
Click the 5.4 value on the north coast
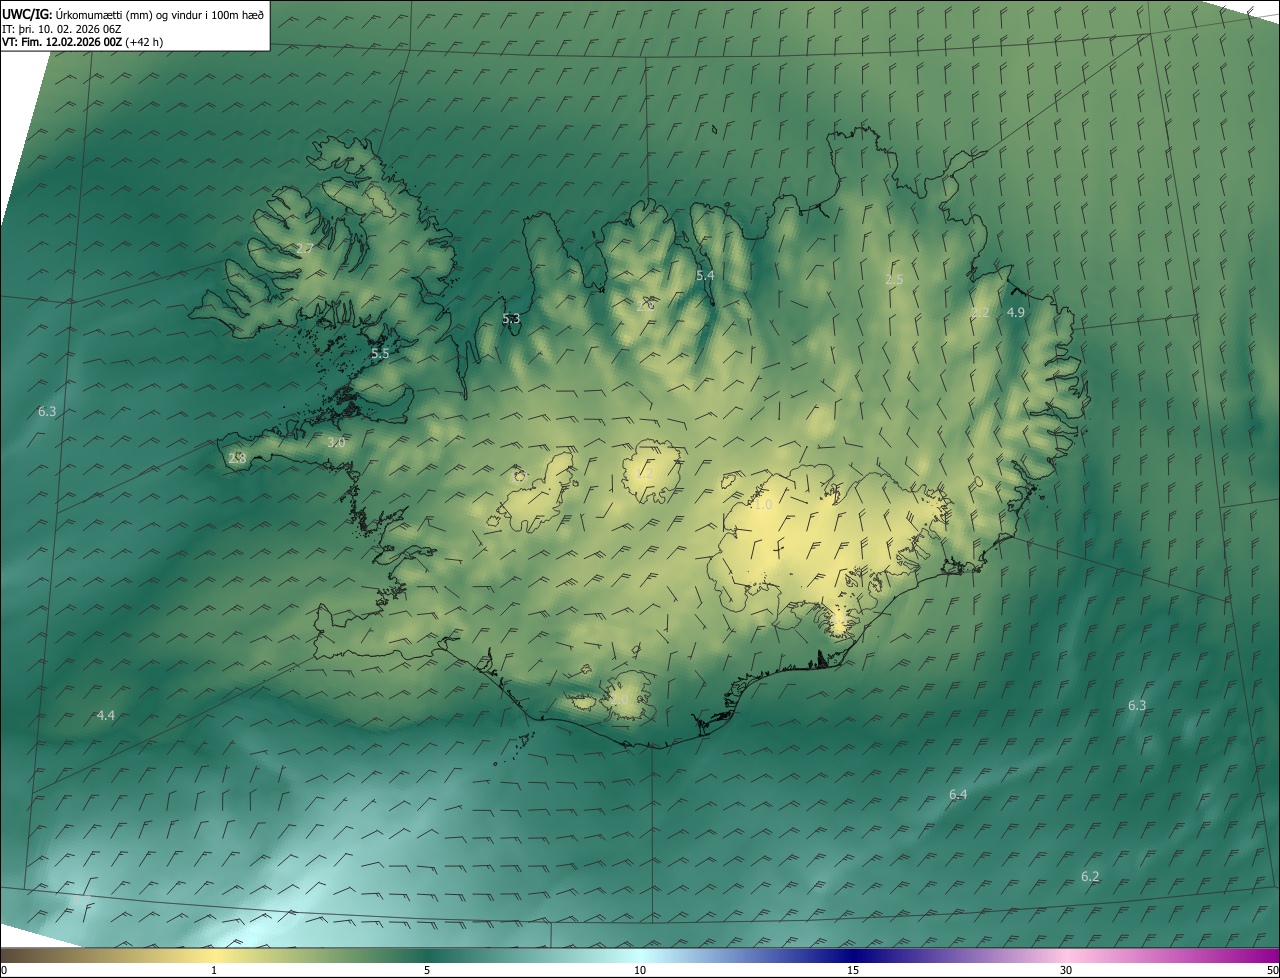(705, 275)
